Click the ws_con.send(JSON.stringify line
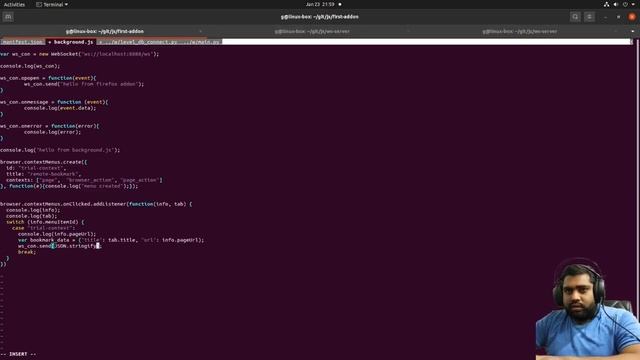 tap(59, 246)
